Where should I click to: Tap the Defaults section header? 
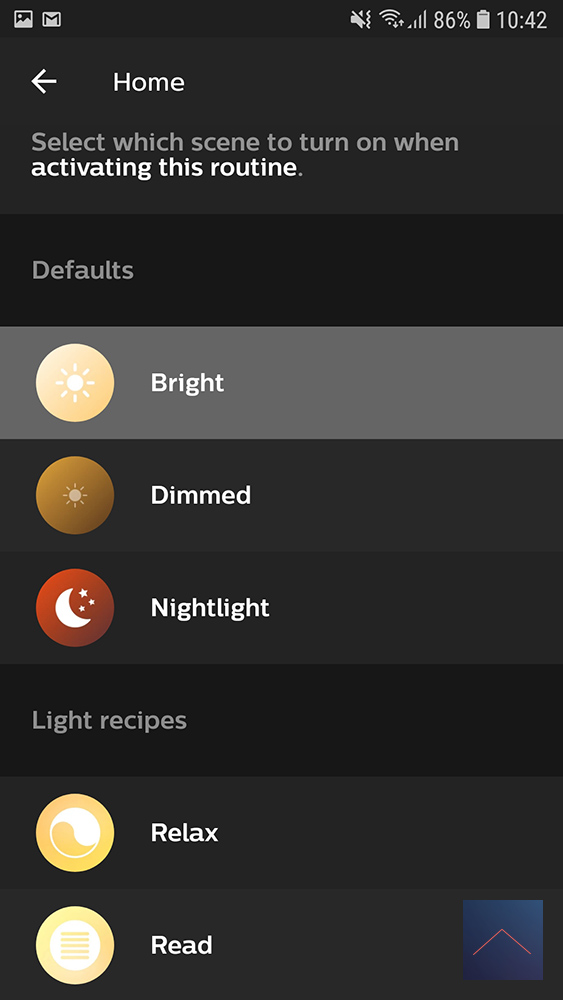pyautogui.click(x=83, y=270)
